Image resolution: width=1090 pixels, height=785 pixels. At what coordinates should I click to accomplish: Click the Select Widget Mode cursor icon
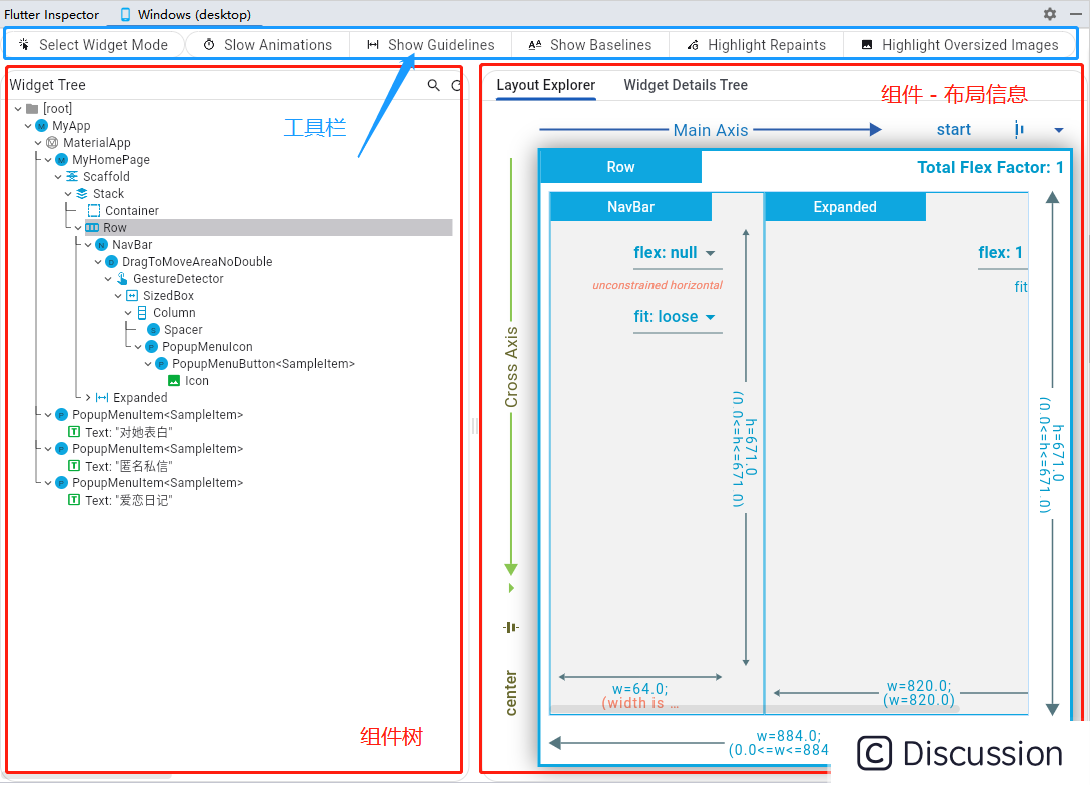pos(24,44)
